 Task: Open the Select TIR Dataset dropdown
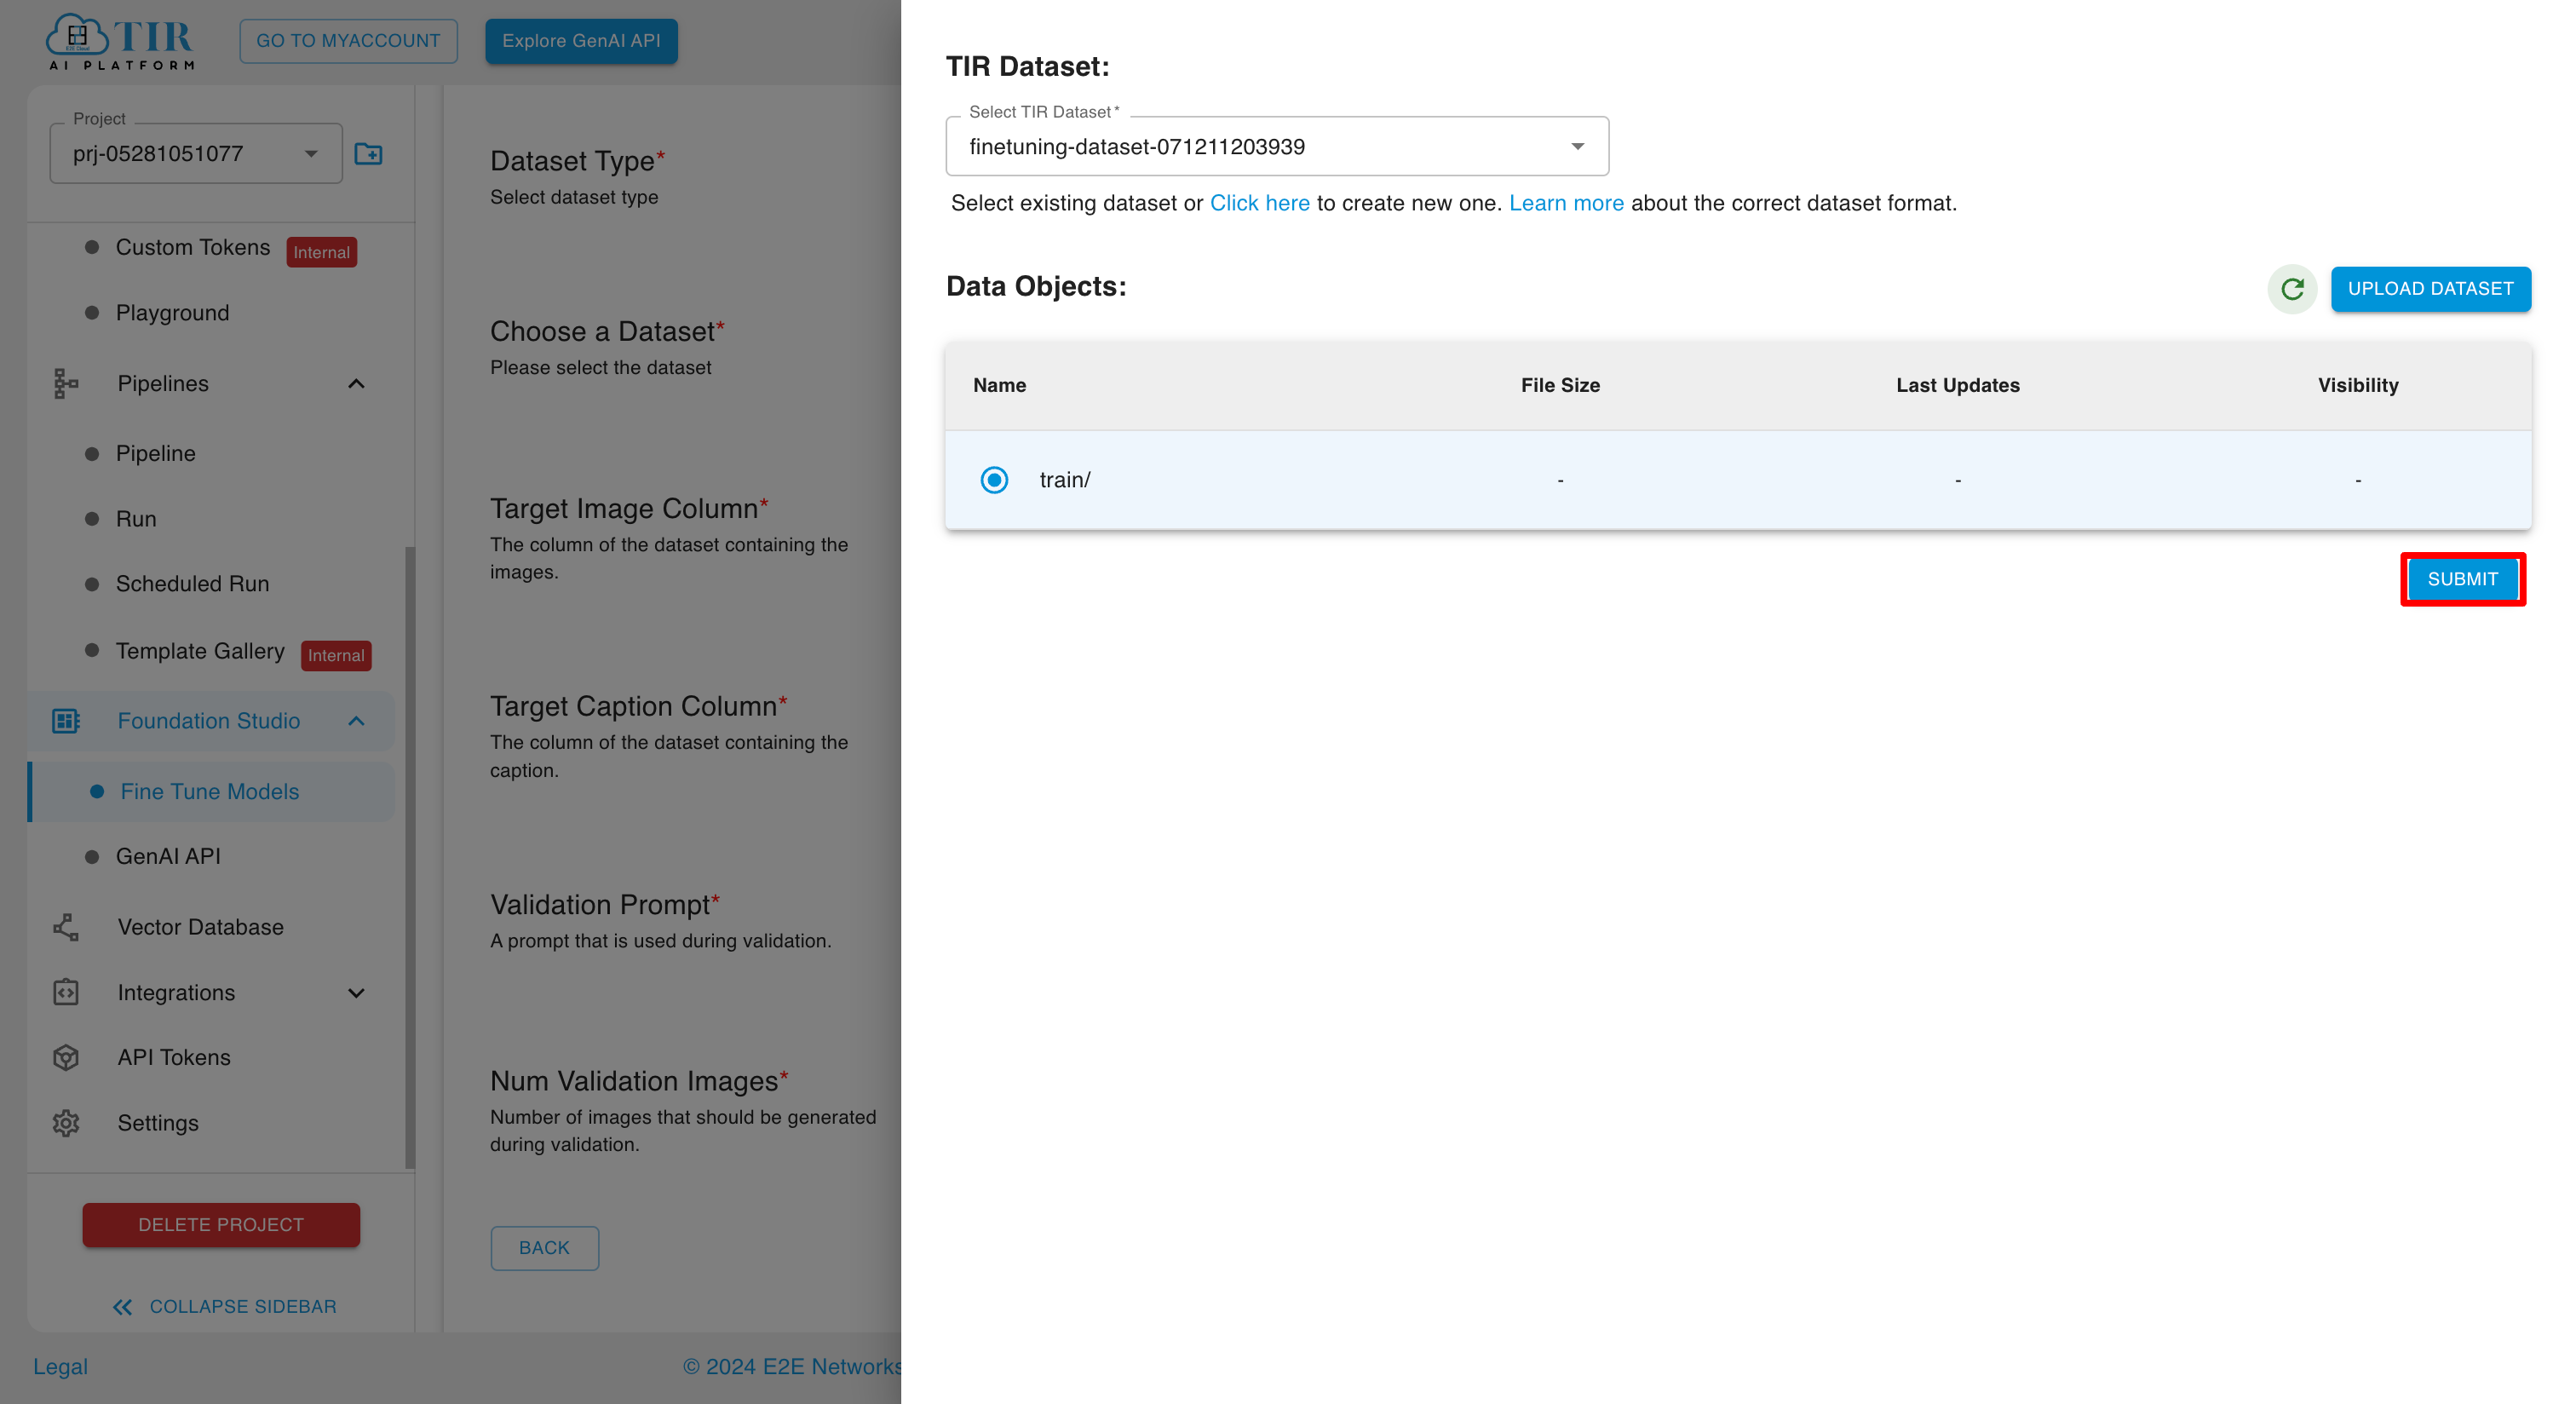tap(1277, 147)
